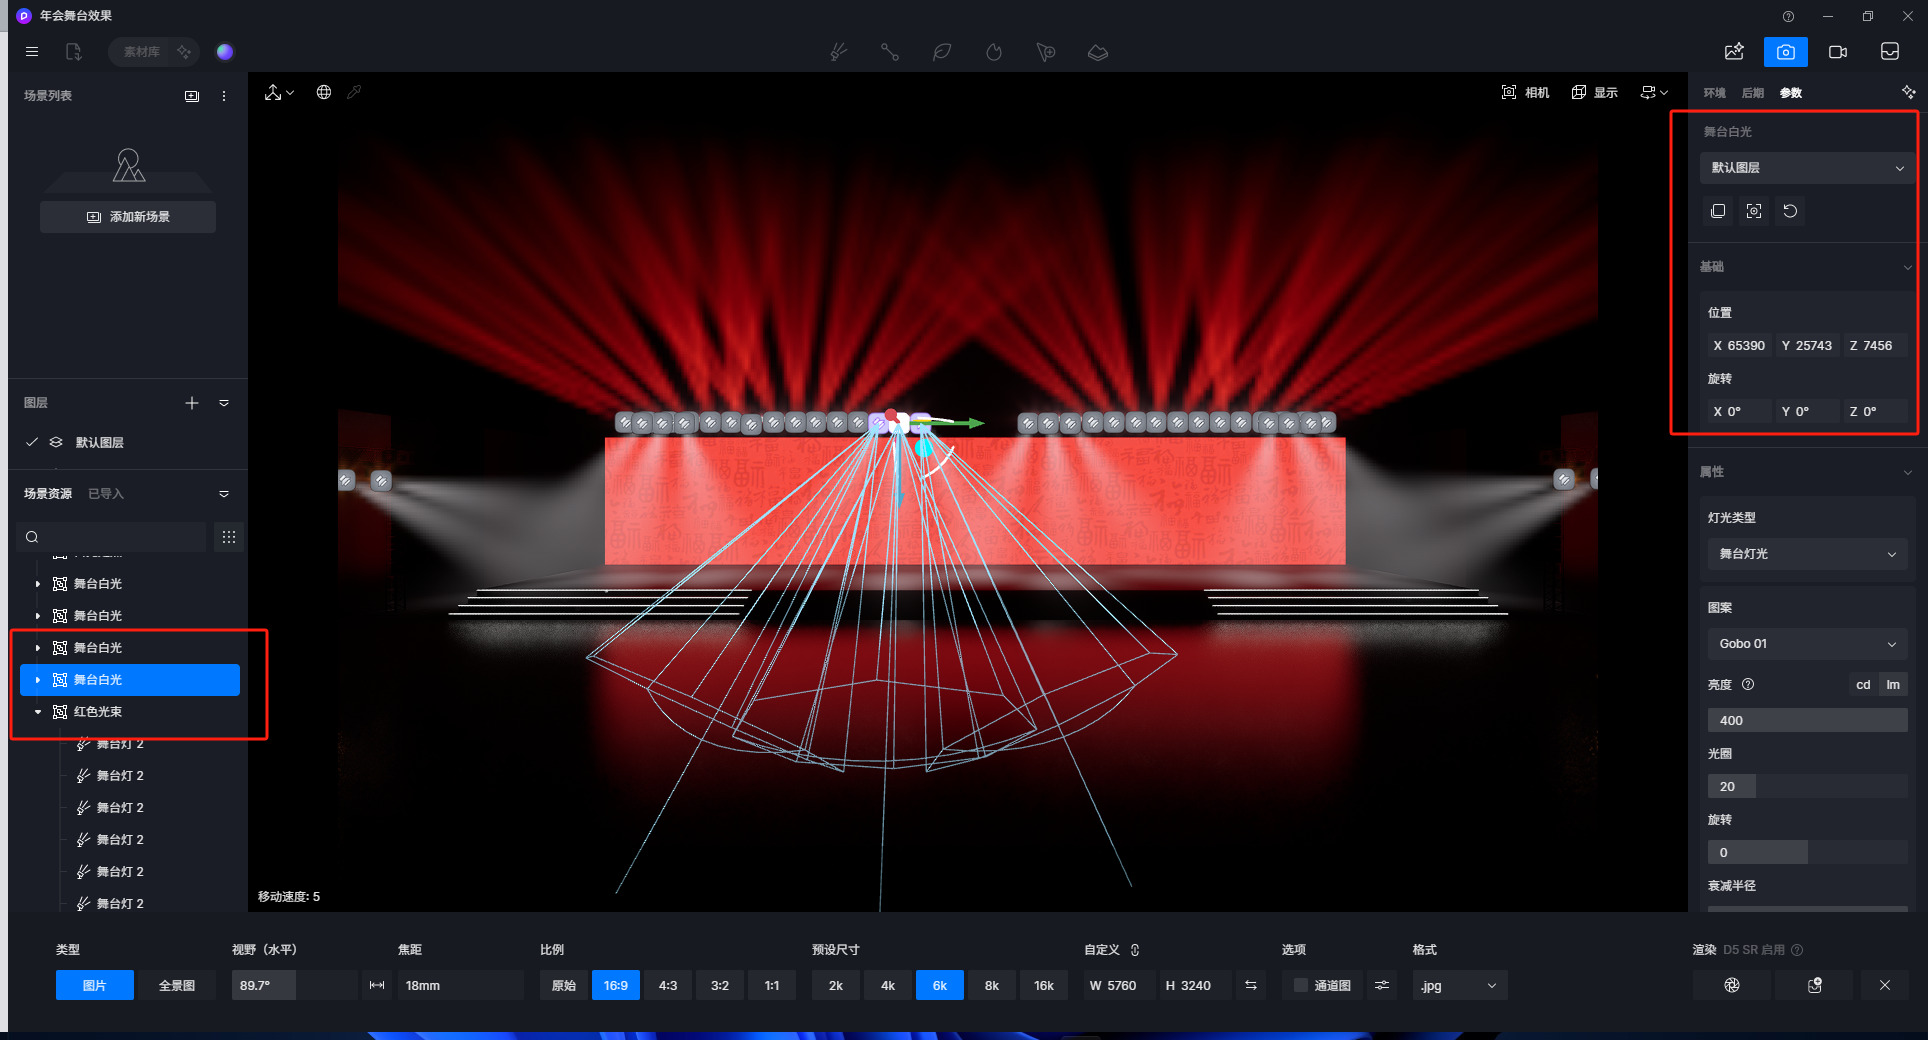The height and width of the screenshot is (1040, 1928).
Task: Enable the 通道图 checkbox
Action: click(x=1300, y=985)
